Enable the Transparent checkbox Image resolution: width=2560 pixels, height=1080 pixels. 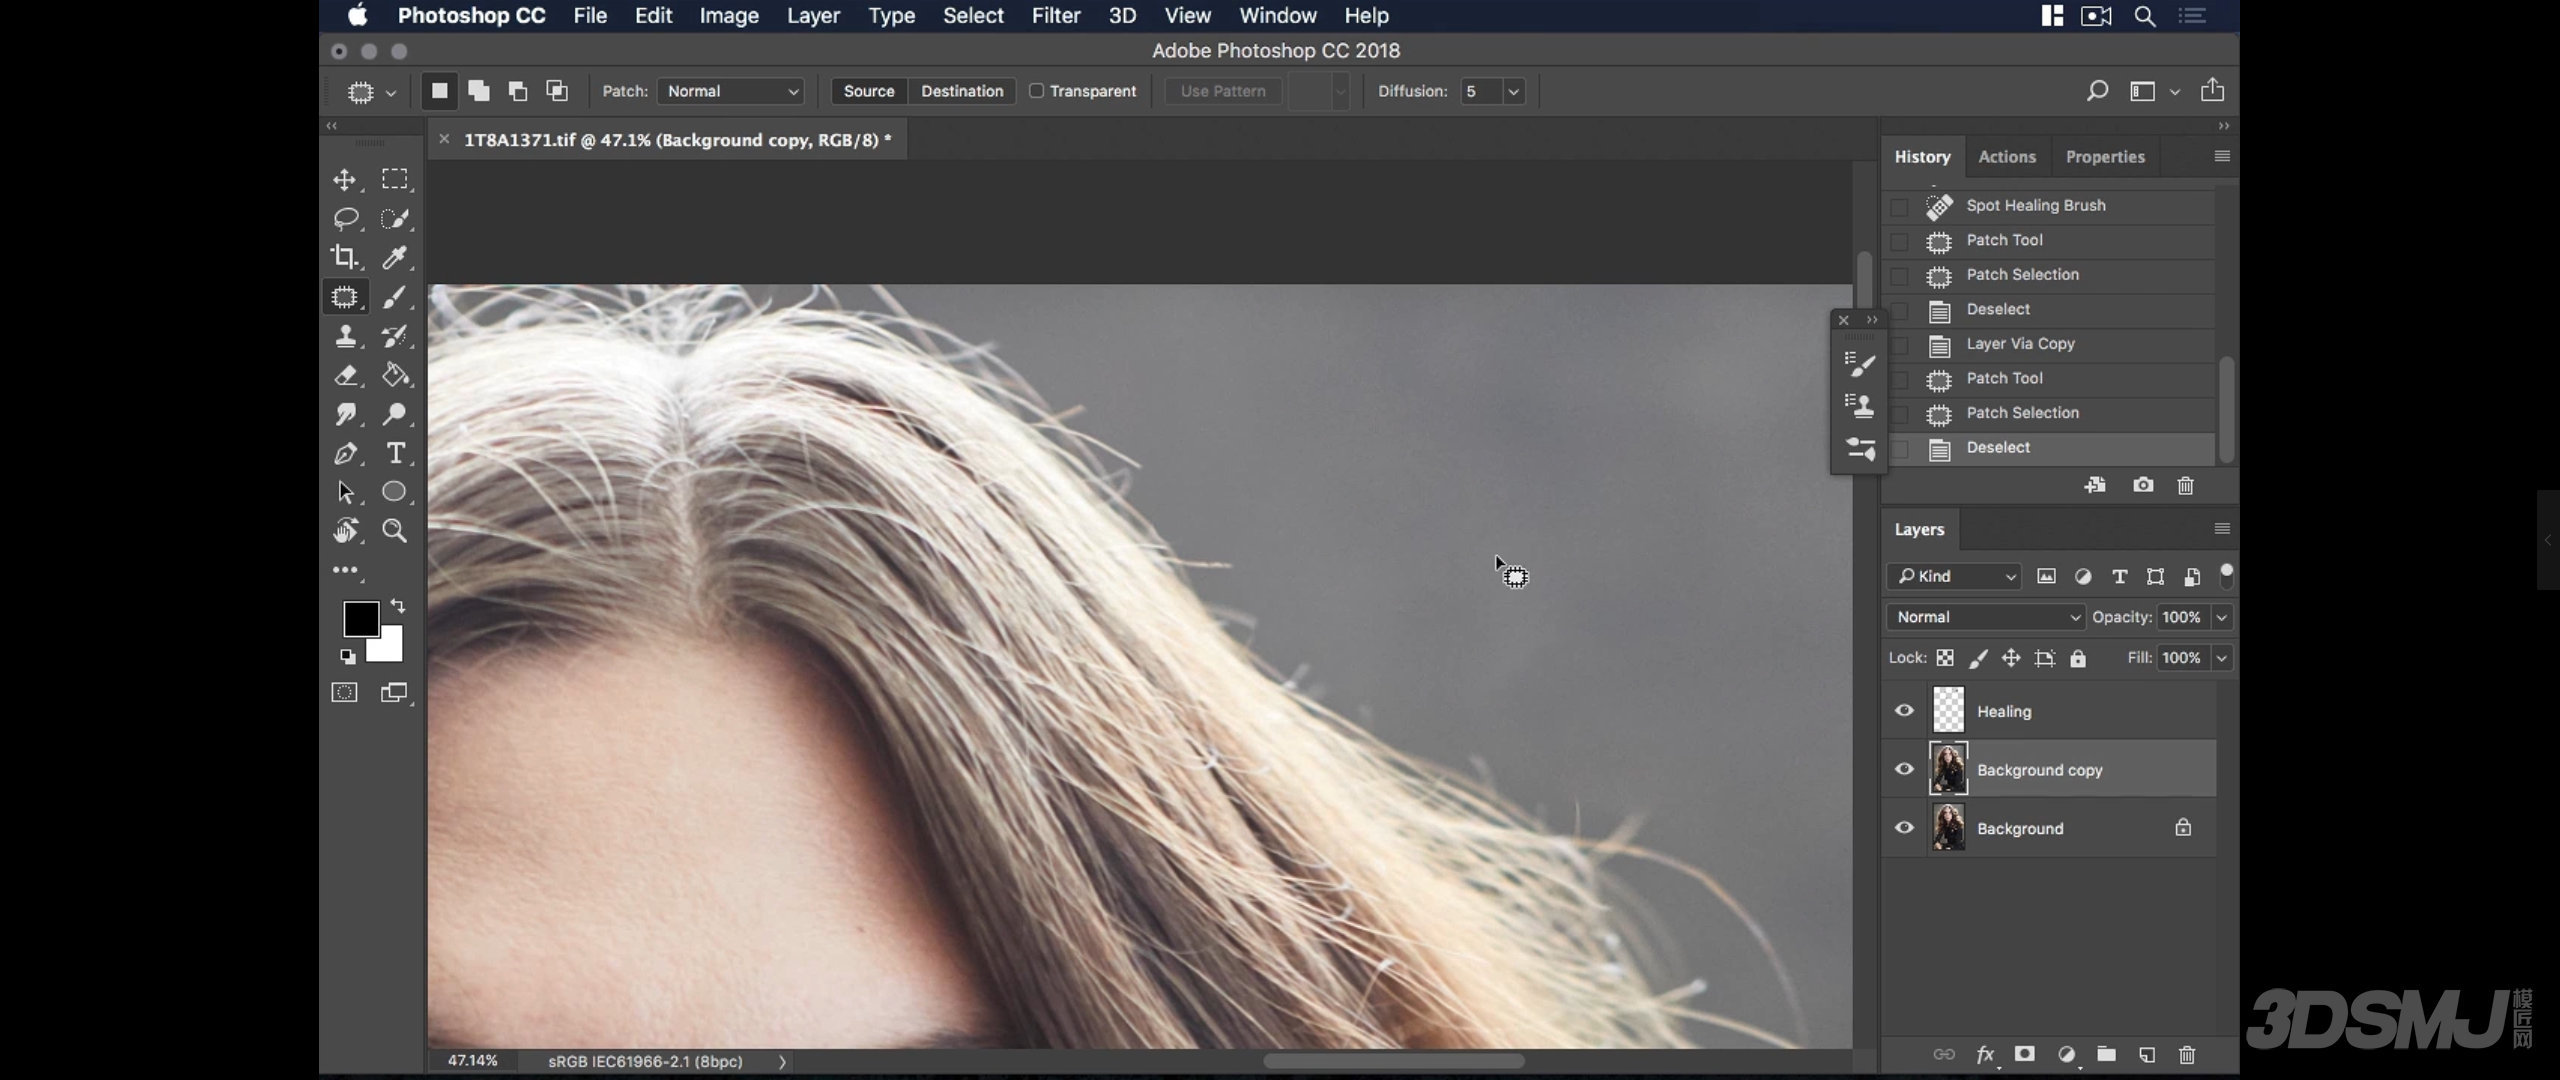point(1037,91)
